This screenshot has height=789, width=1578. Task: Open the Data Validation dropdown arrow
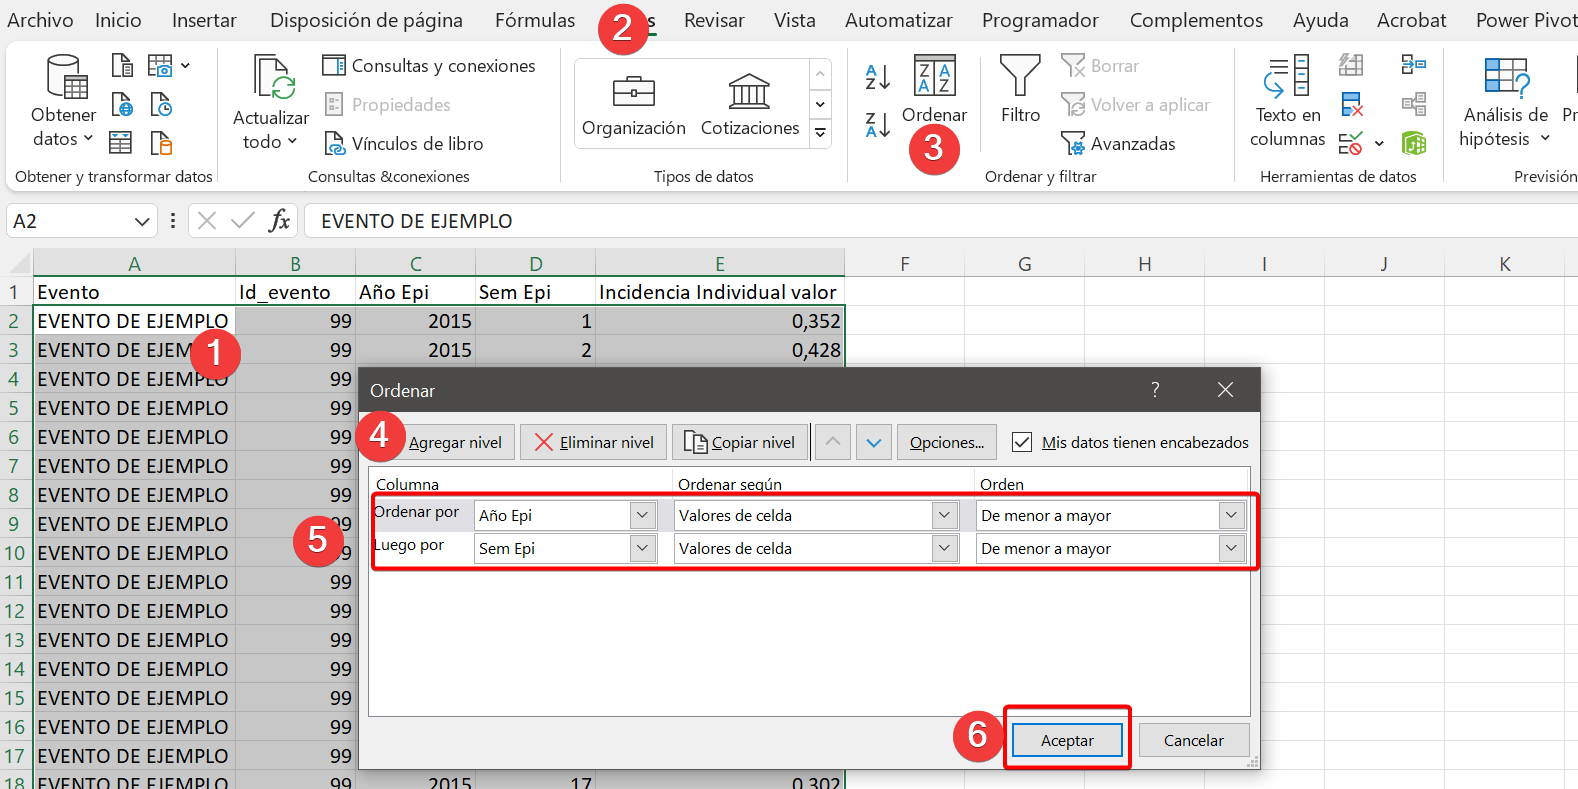pyautogui.click(x=1380, y=144)
